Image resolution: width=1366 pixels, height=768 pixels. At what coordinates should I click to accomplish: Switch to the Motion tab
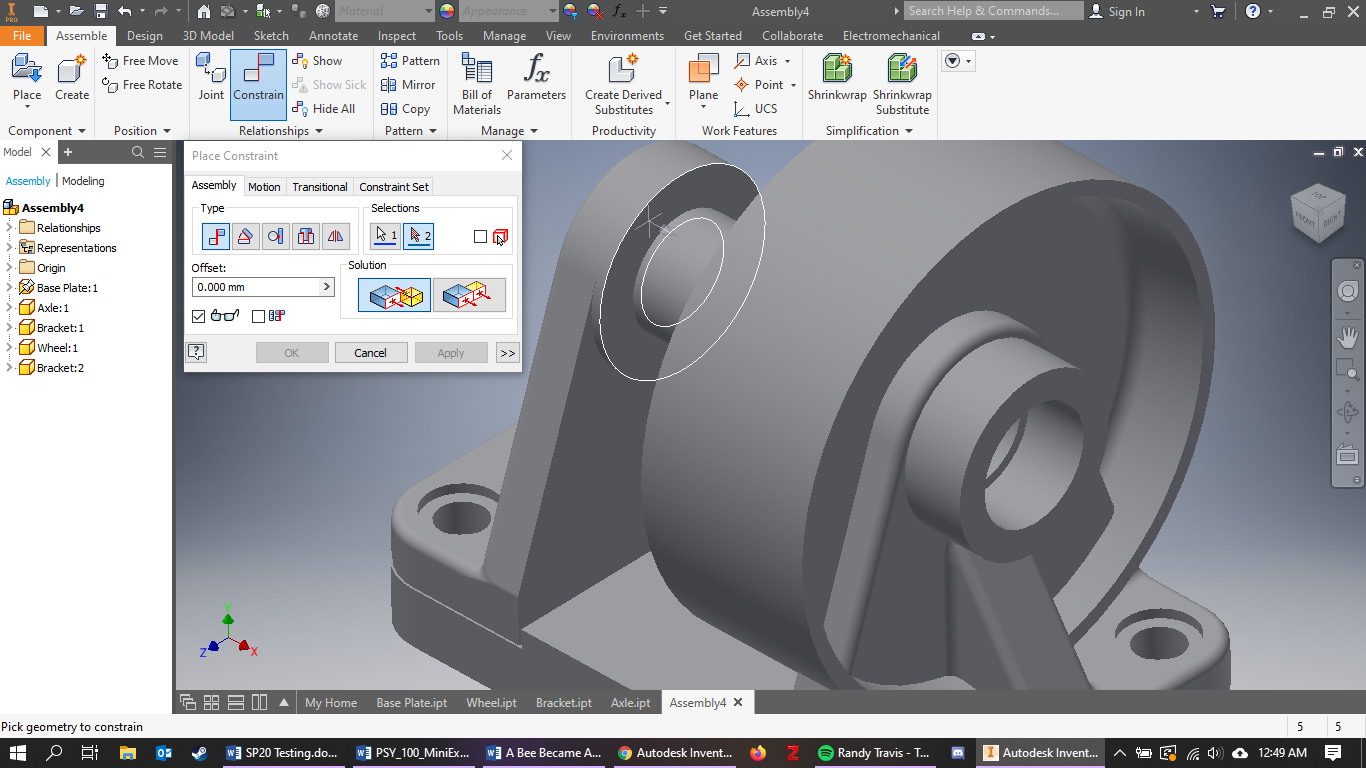click(264, 187)
